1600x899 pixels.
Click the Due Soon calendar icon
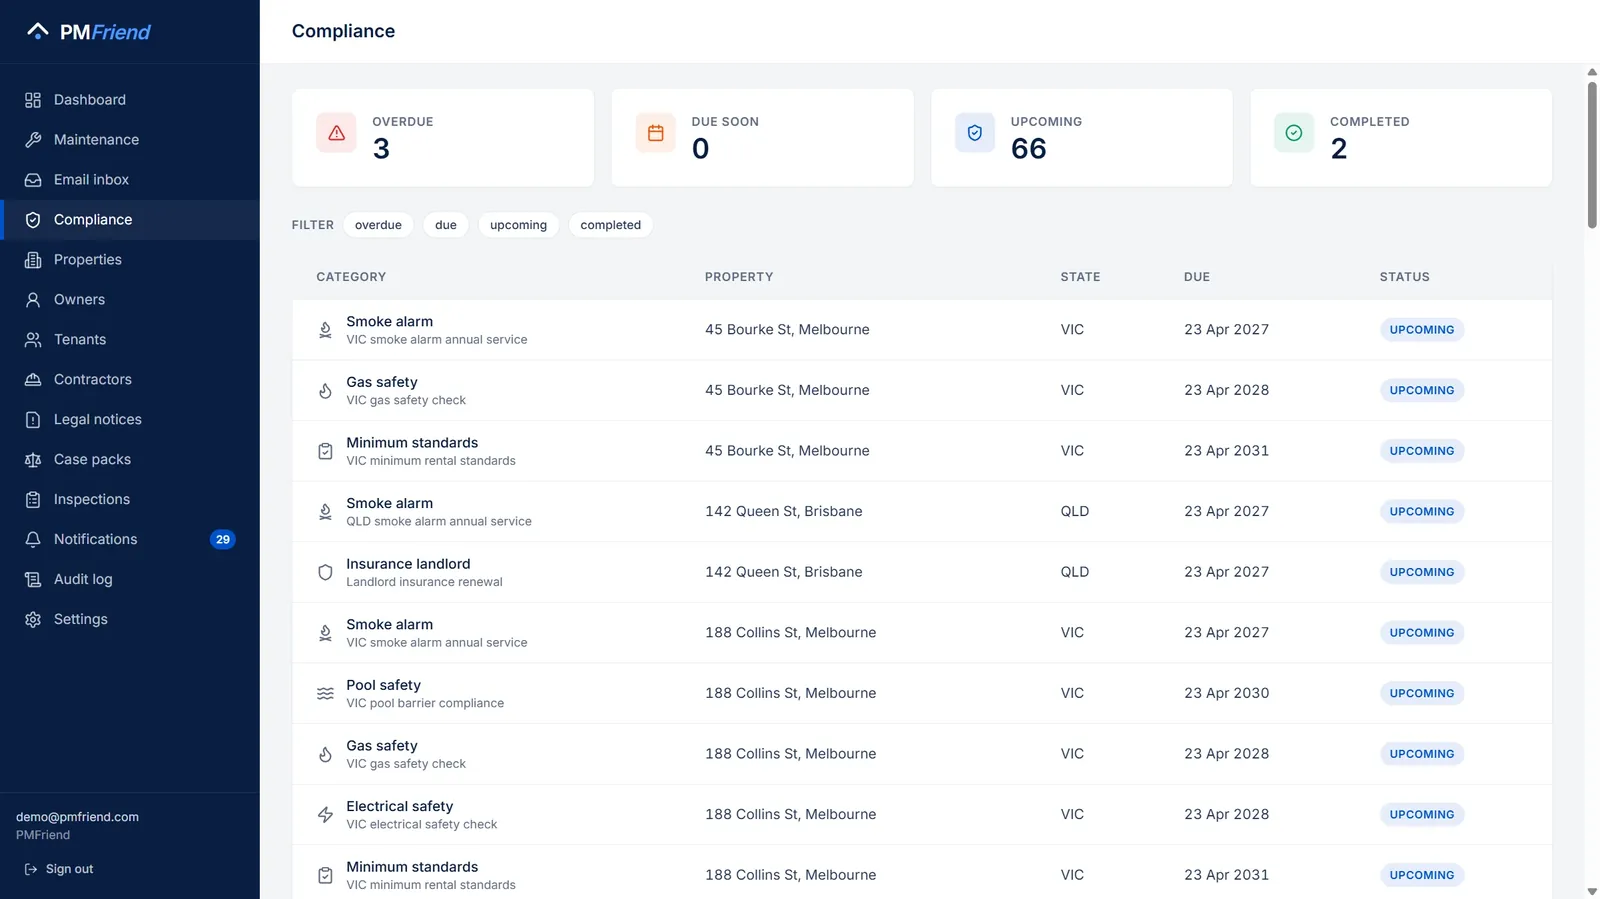pyautogui.click(x=656, y=133)
